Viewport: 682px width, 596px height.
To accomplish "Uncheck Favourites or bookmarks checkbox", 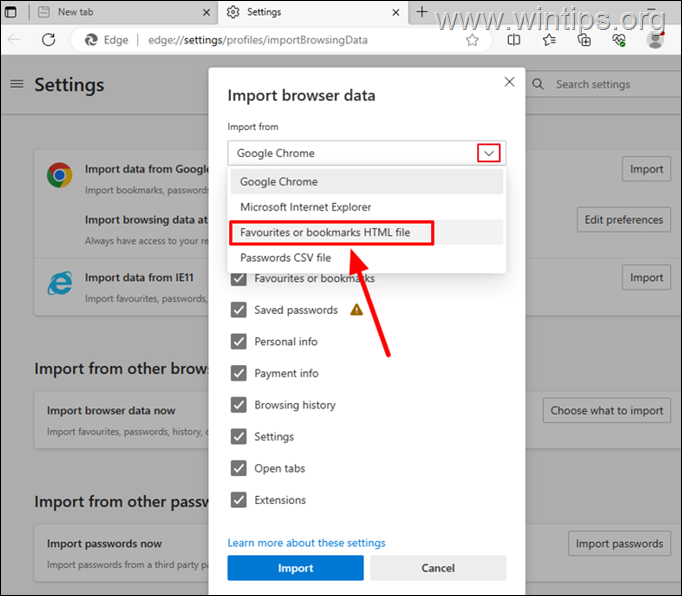I will [x=238, y=278].
